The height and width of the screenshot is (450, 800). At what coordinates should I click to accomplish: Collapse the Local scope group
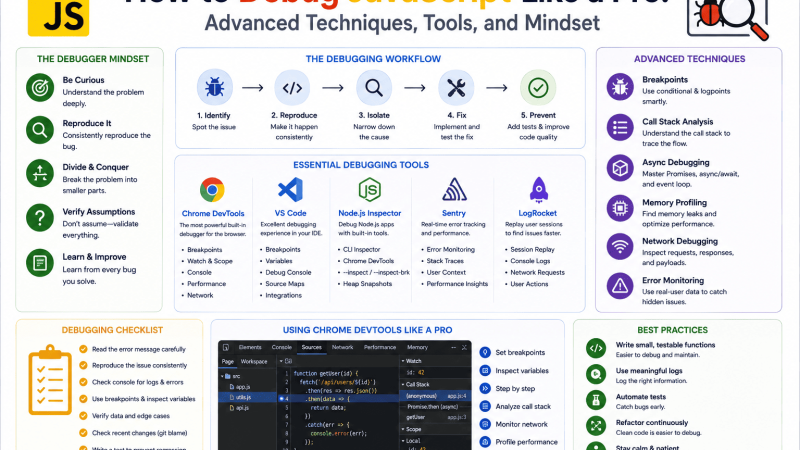(x=403, y=440)
